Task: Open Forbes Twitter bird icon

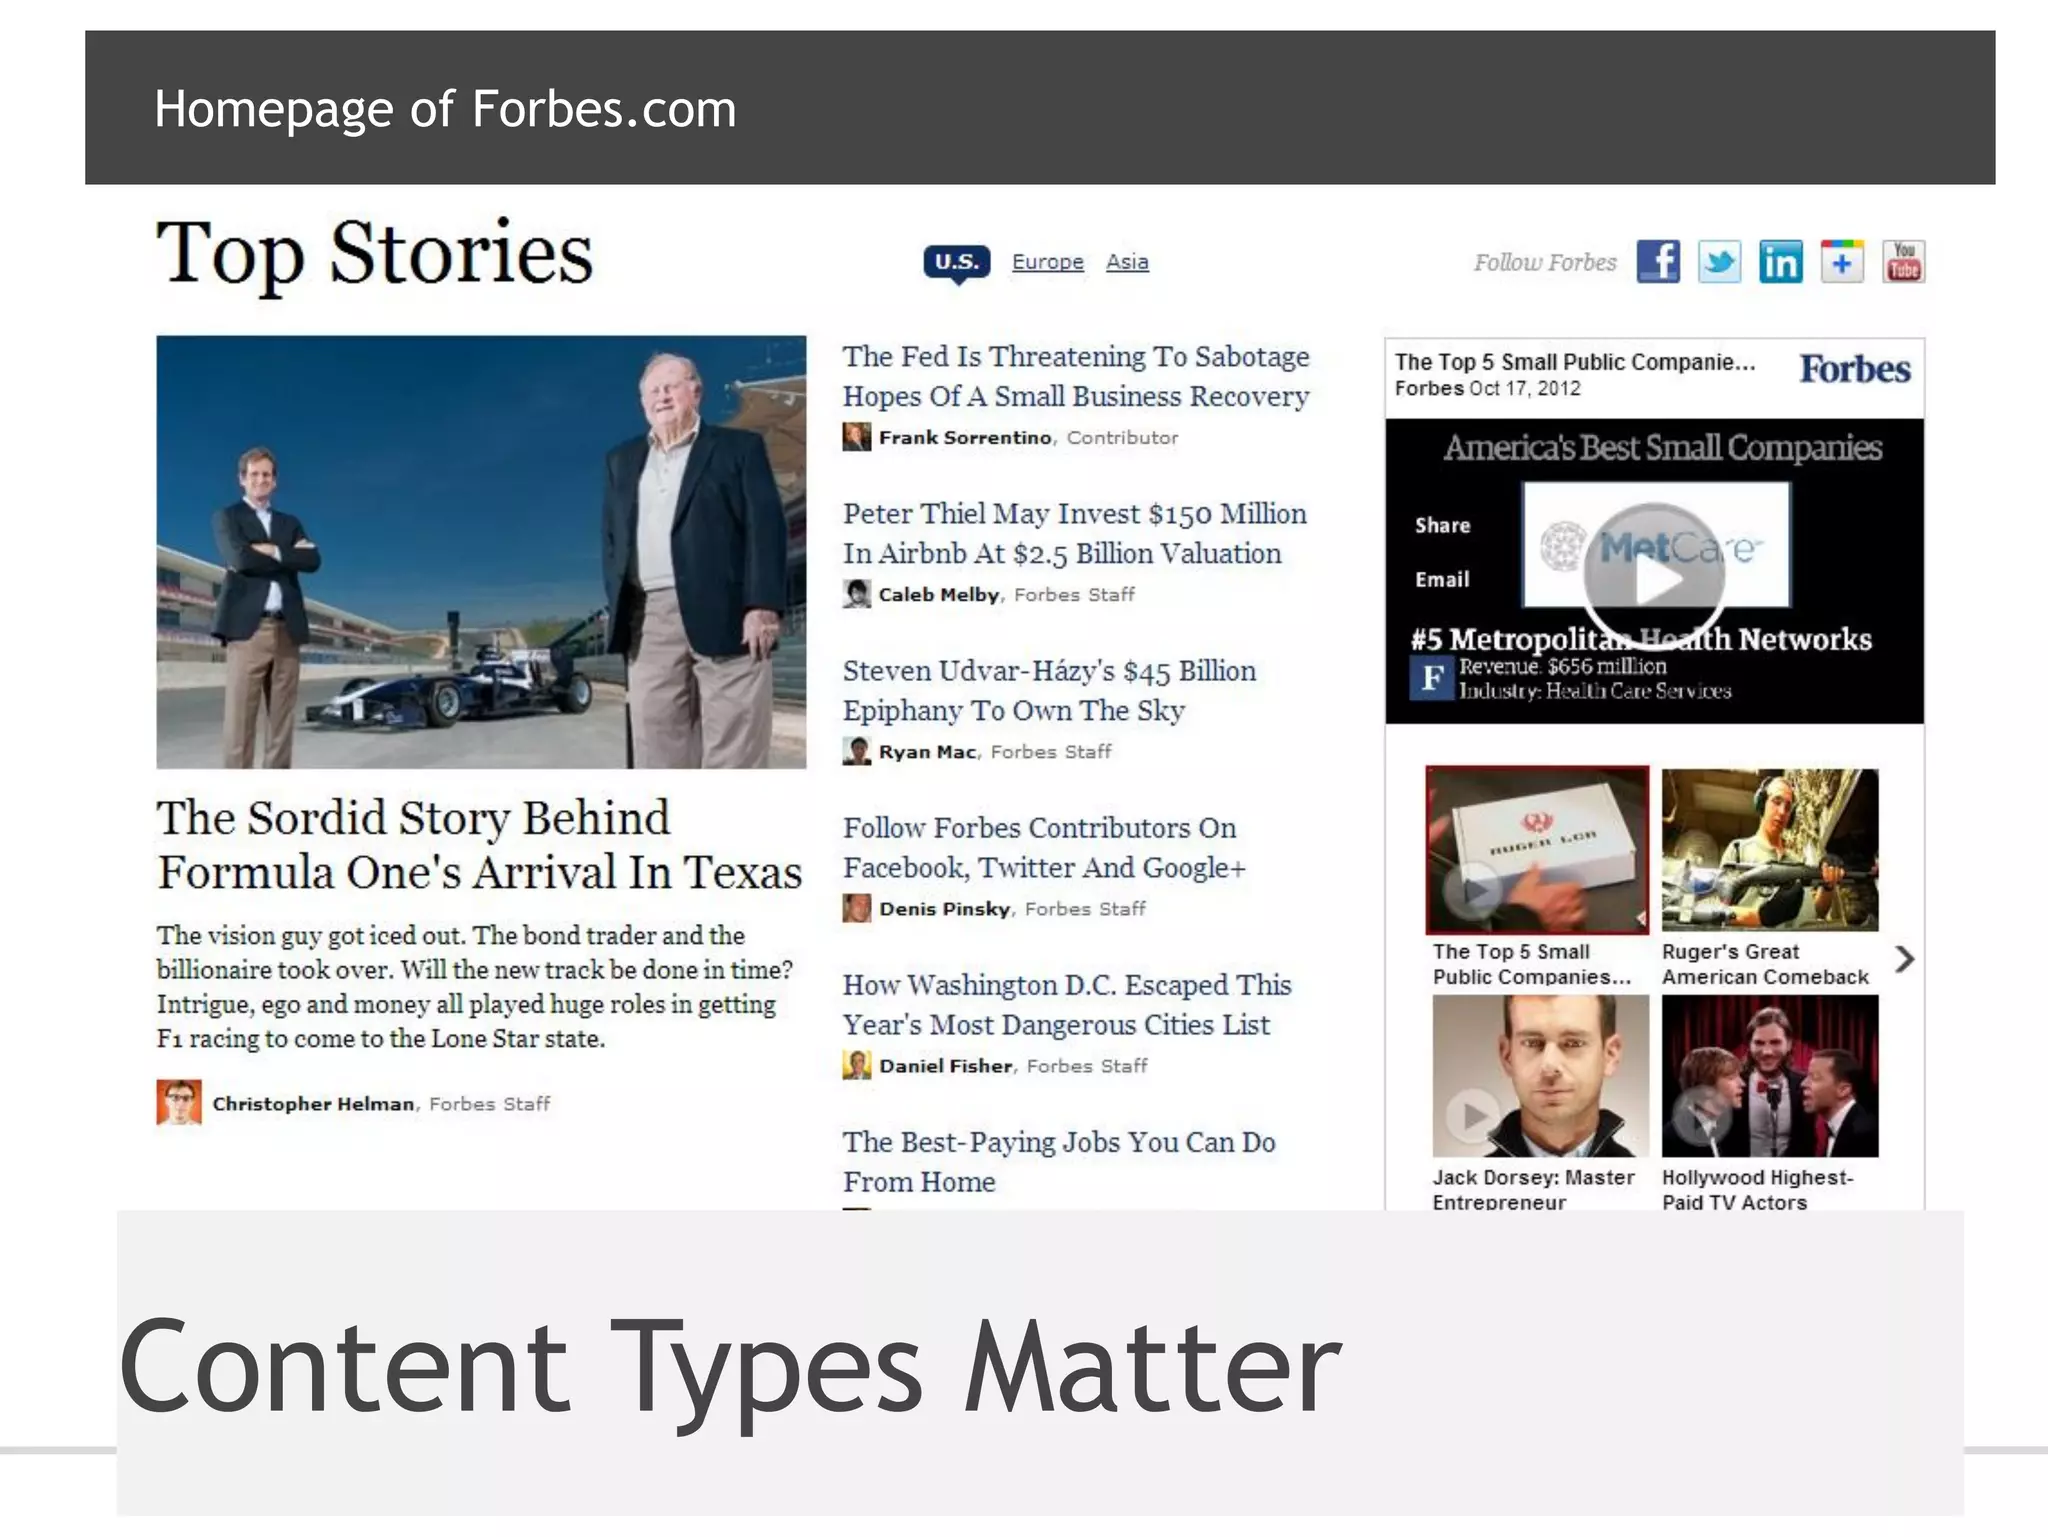Action: 1720,262
